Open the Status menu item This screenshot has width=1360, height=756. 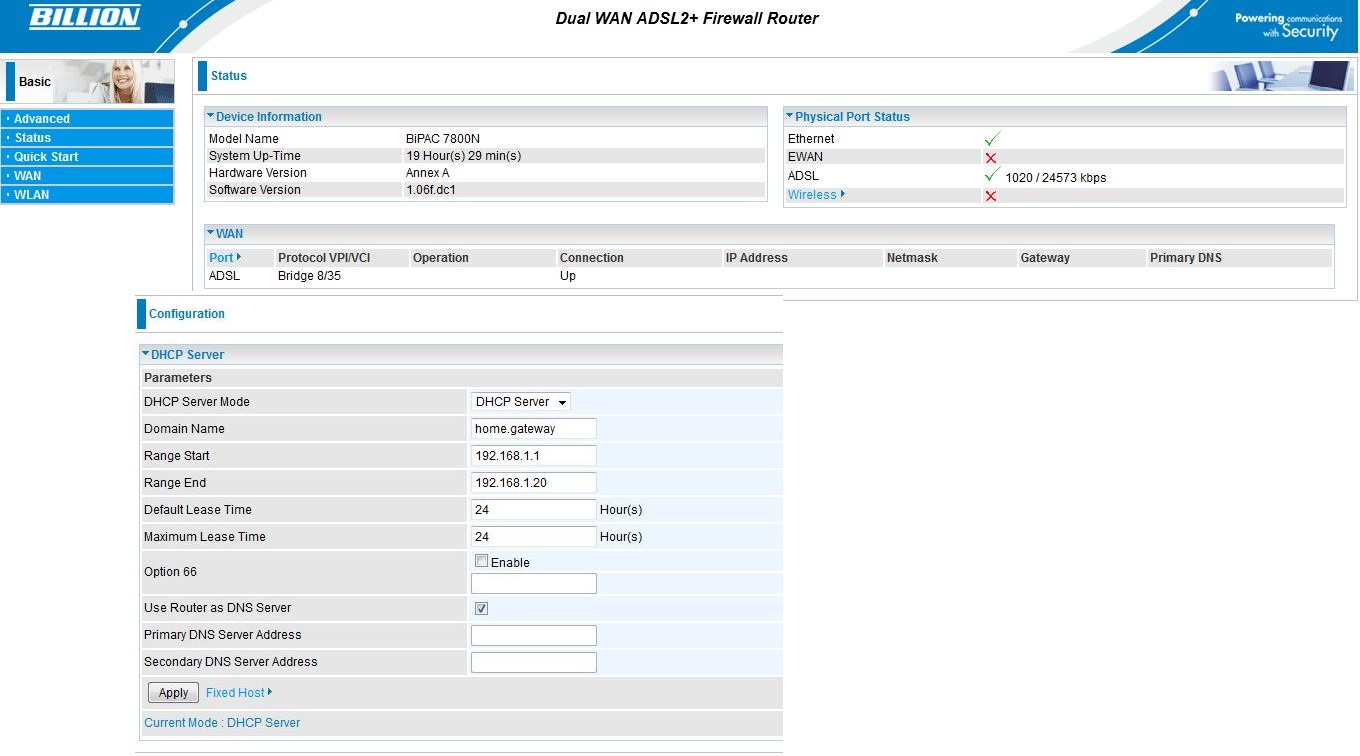(87, 138)
